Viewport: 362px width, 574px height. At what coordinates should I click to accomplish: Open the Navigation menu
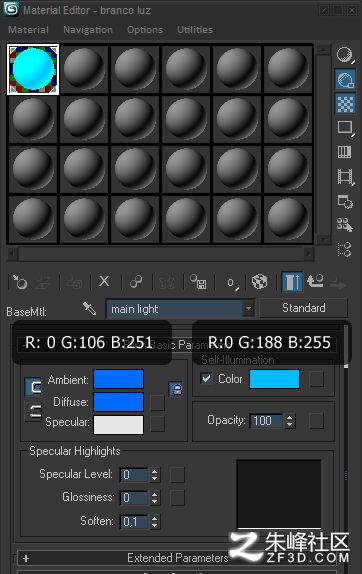[88, 30]
